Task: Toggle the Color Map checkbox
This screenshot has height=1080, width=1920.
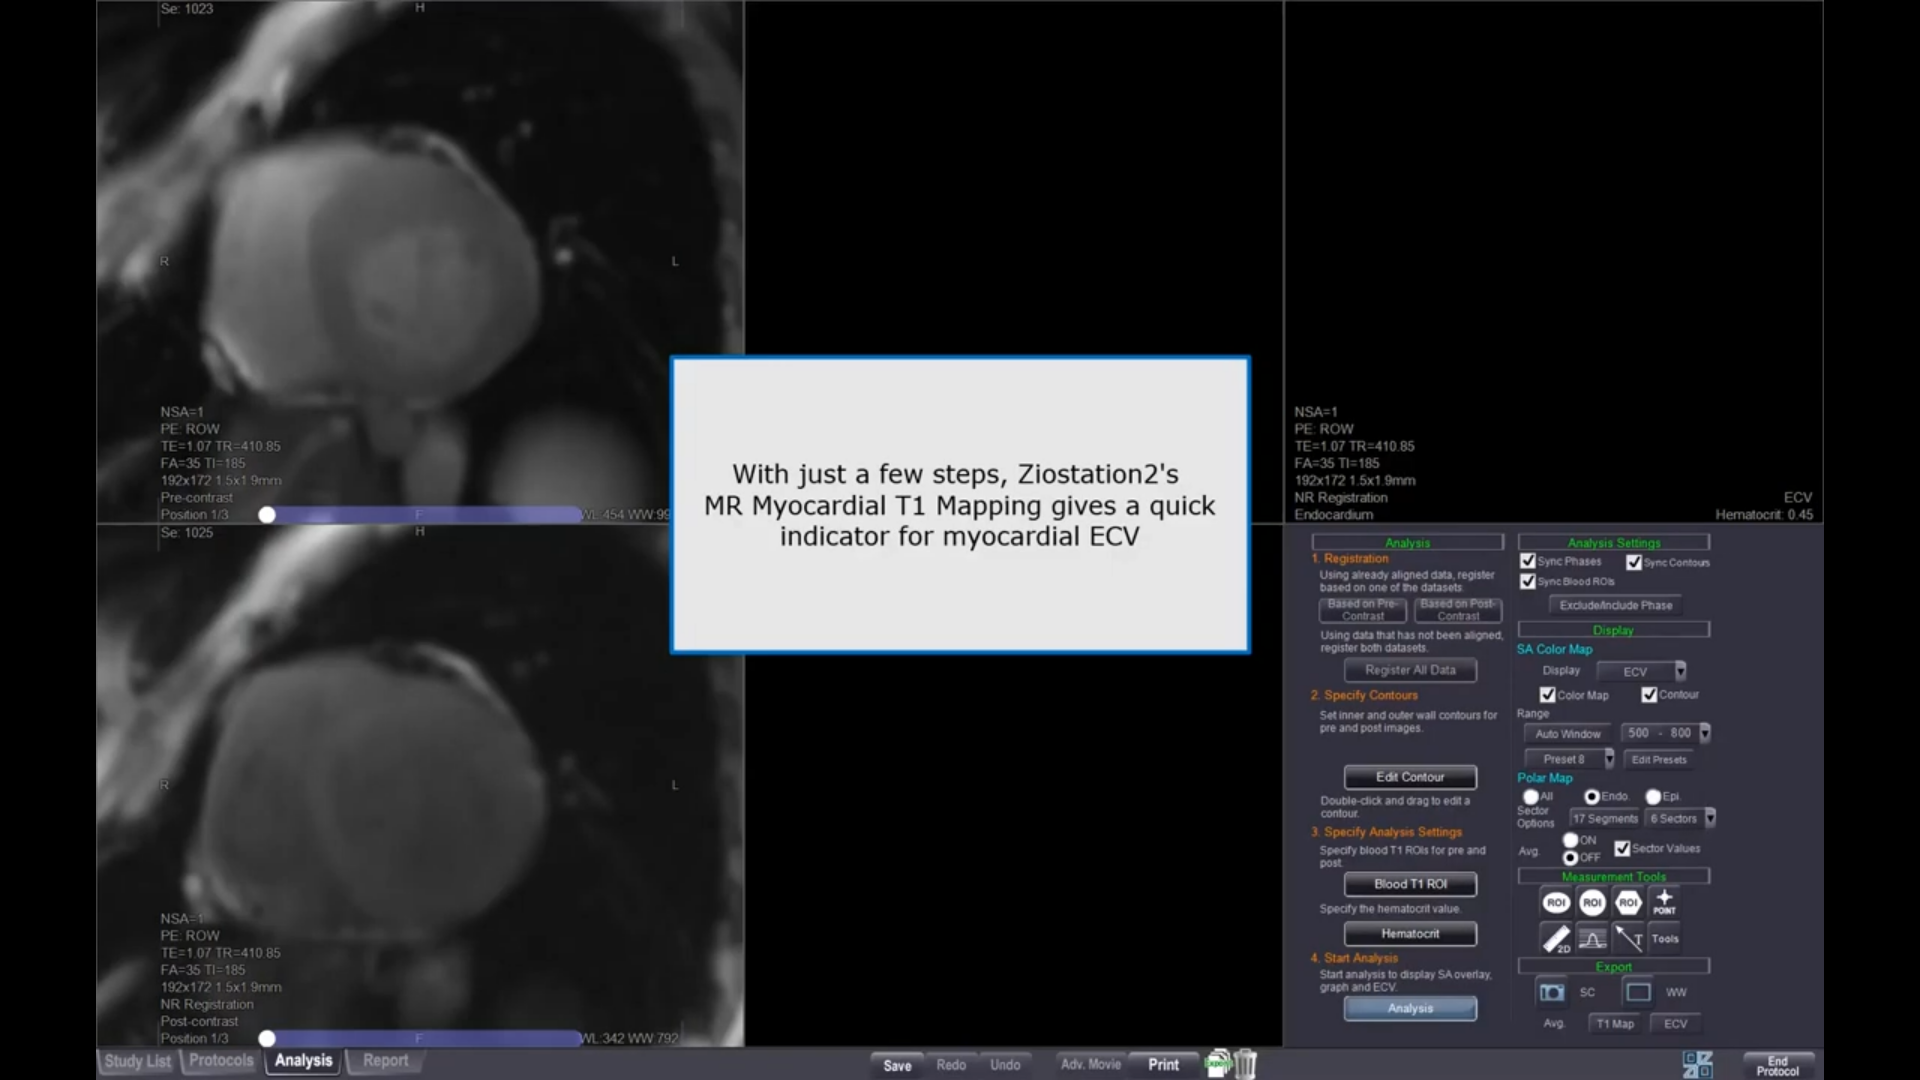Action: (x=1548, y=695)
